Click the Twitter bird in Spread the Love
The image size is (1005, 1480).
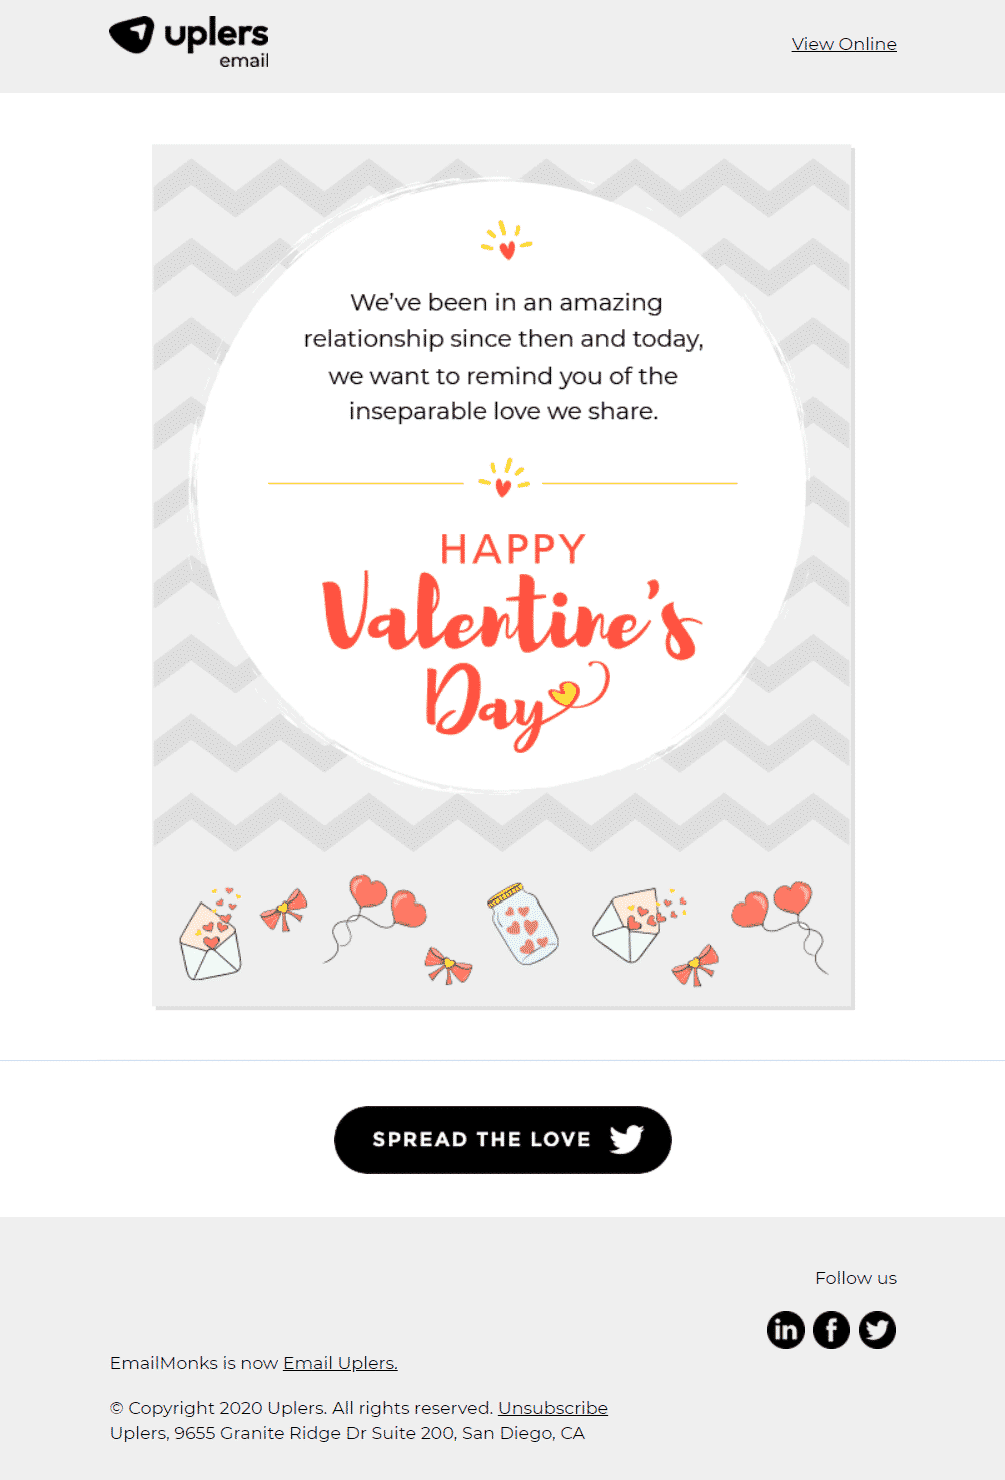pos(627,1139)
